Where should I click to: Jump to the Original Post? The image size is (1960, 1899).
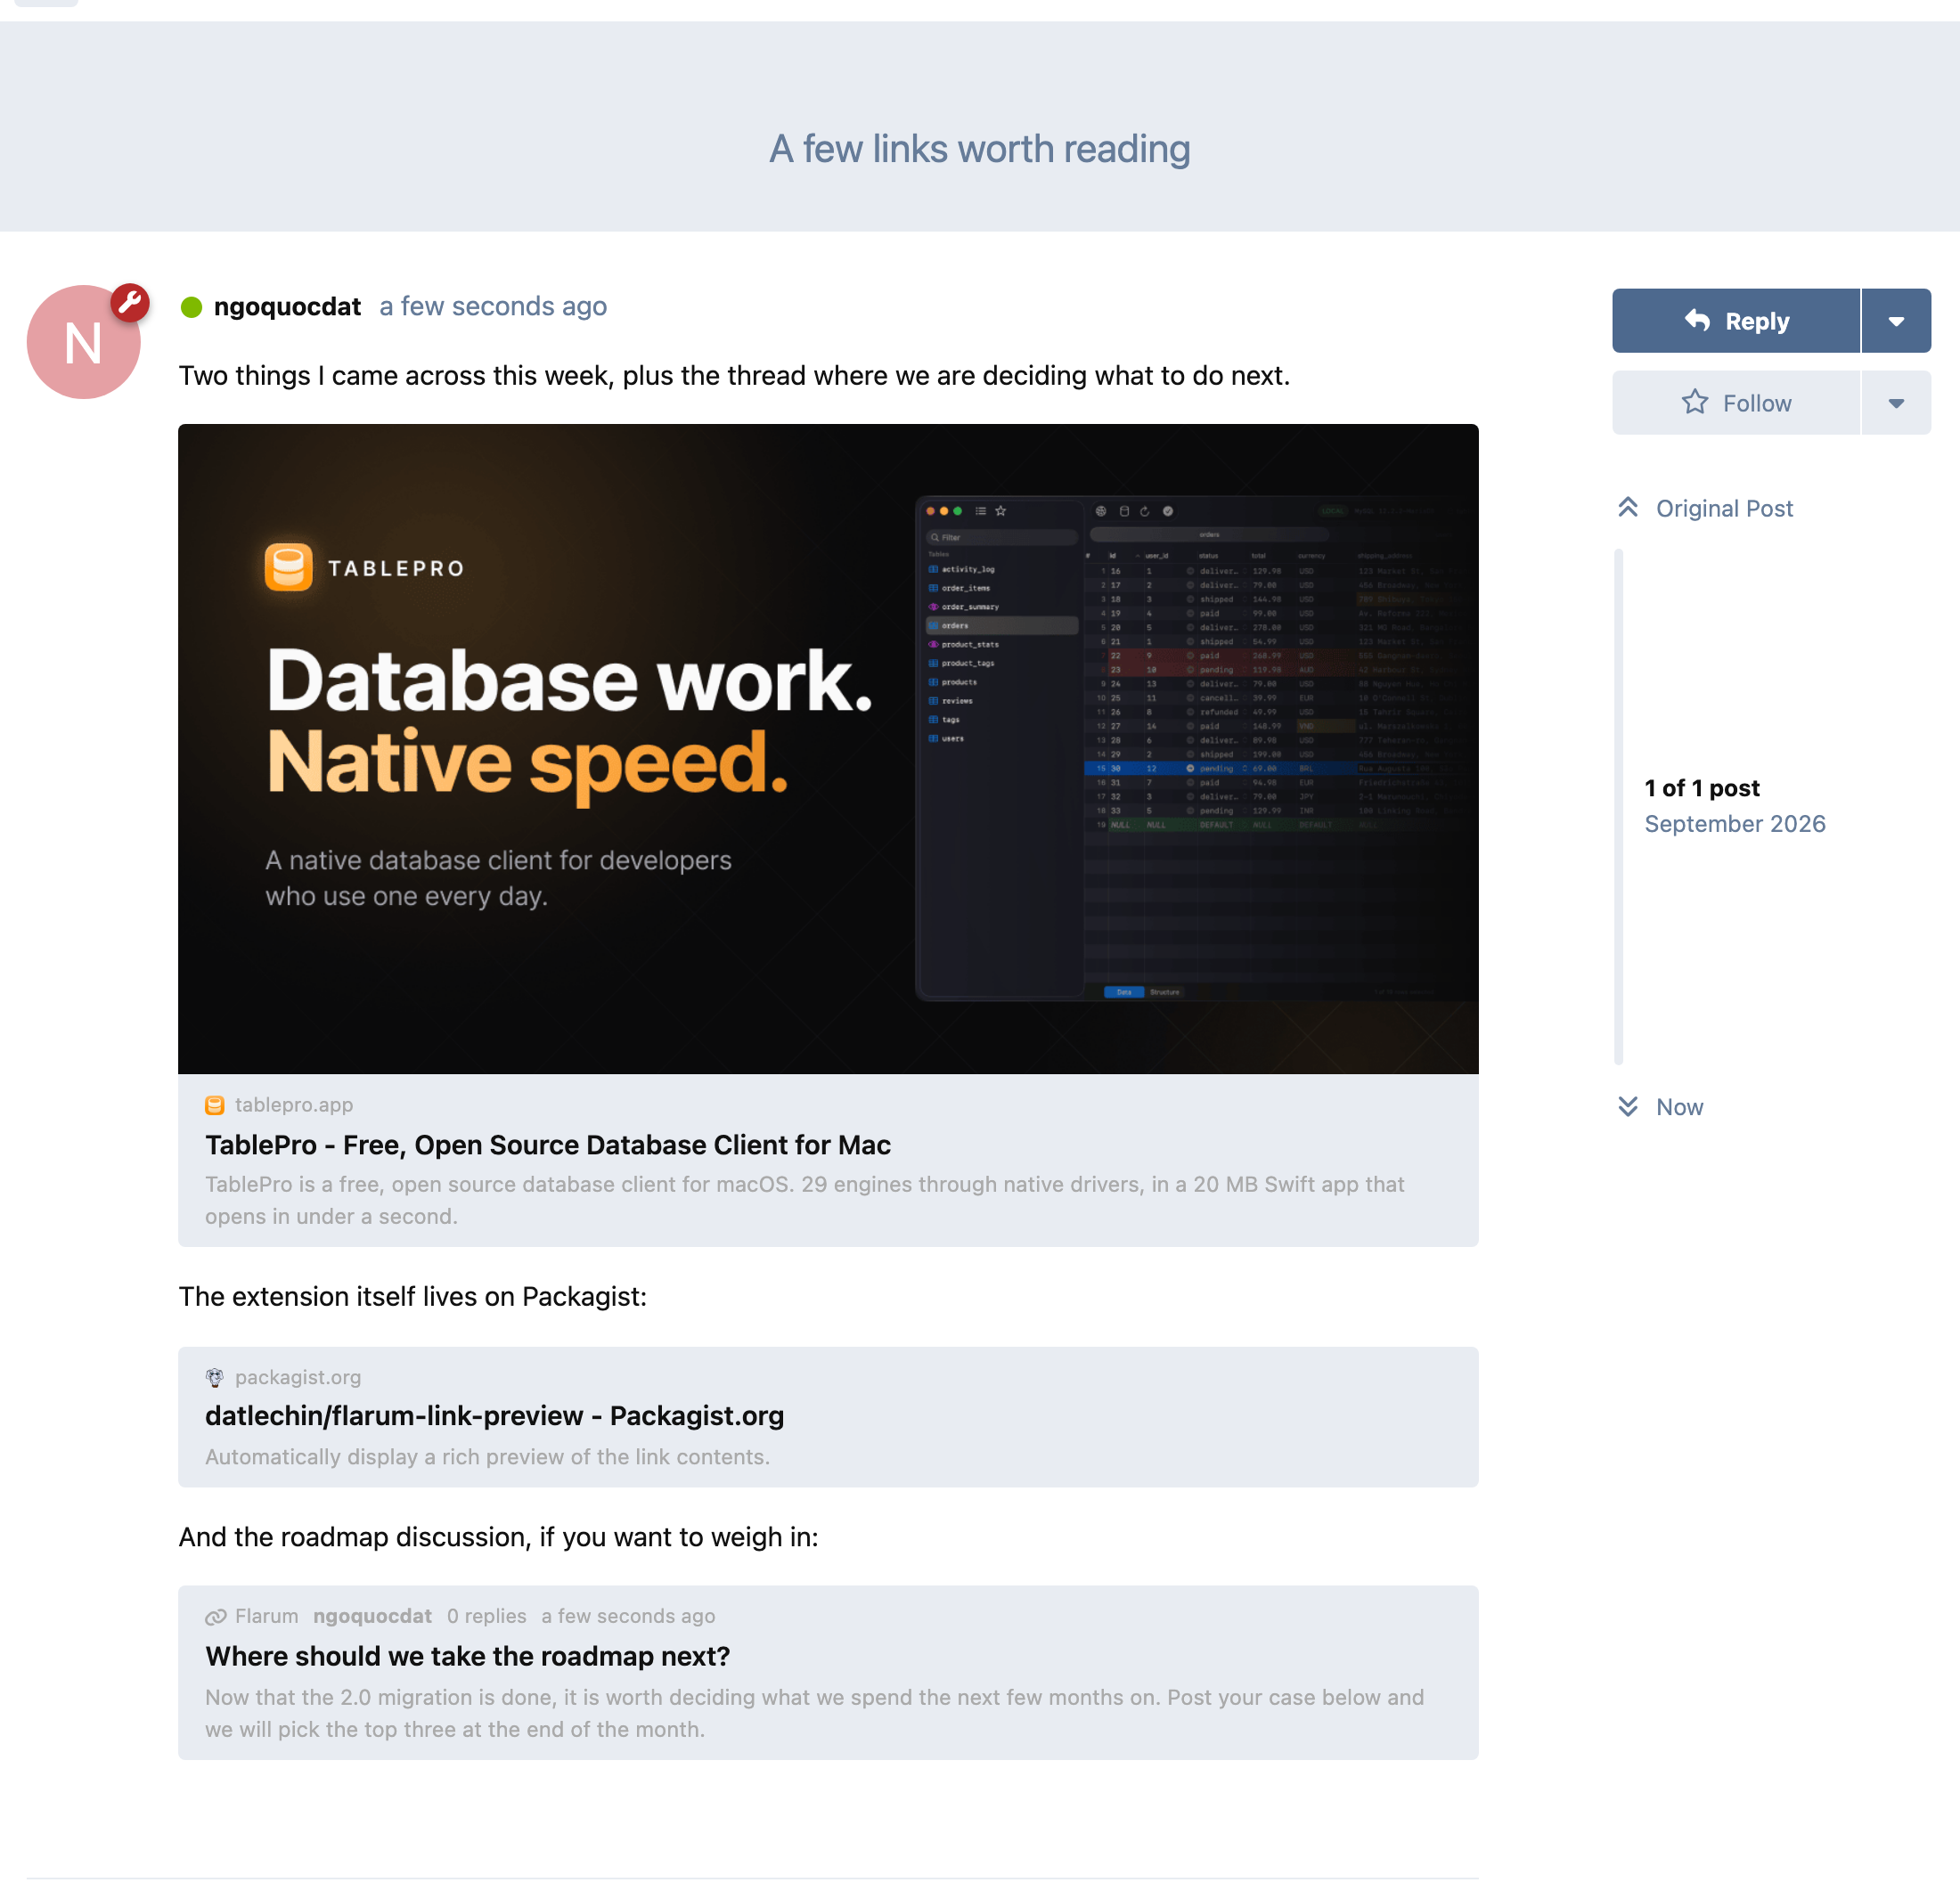pyautogui.click(x=1705, y=508)
